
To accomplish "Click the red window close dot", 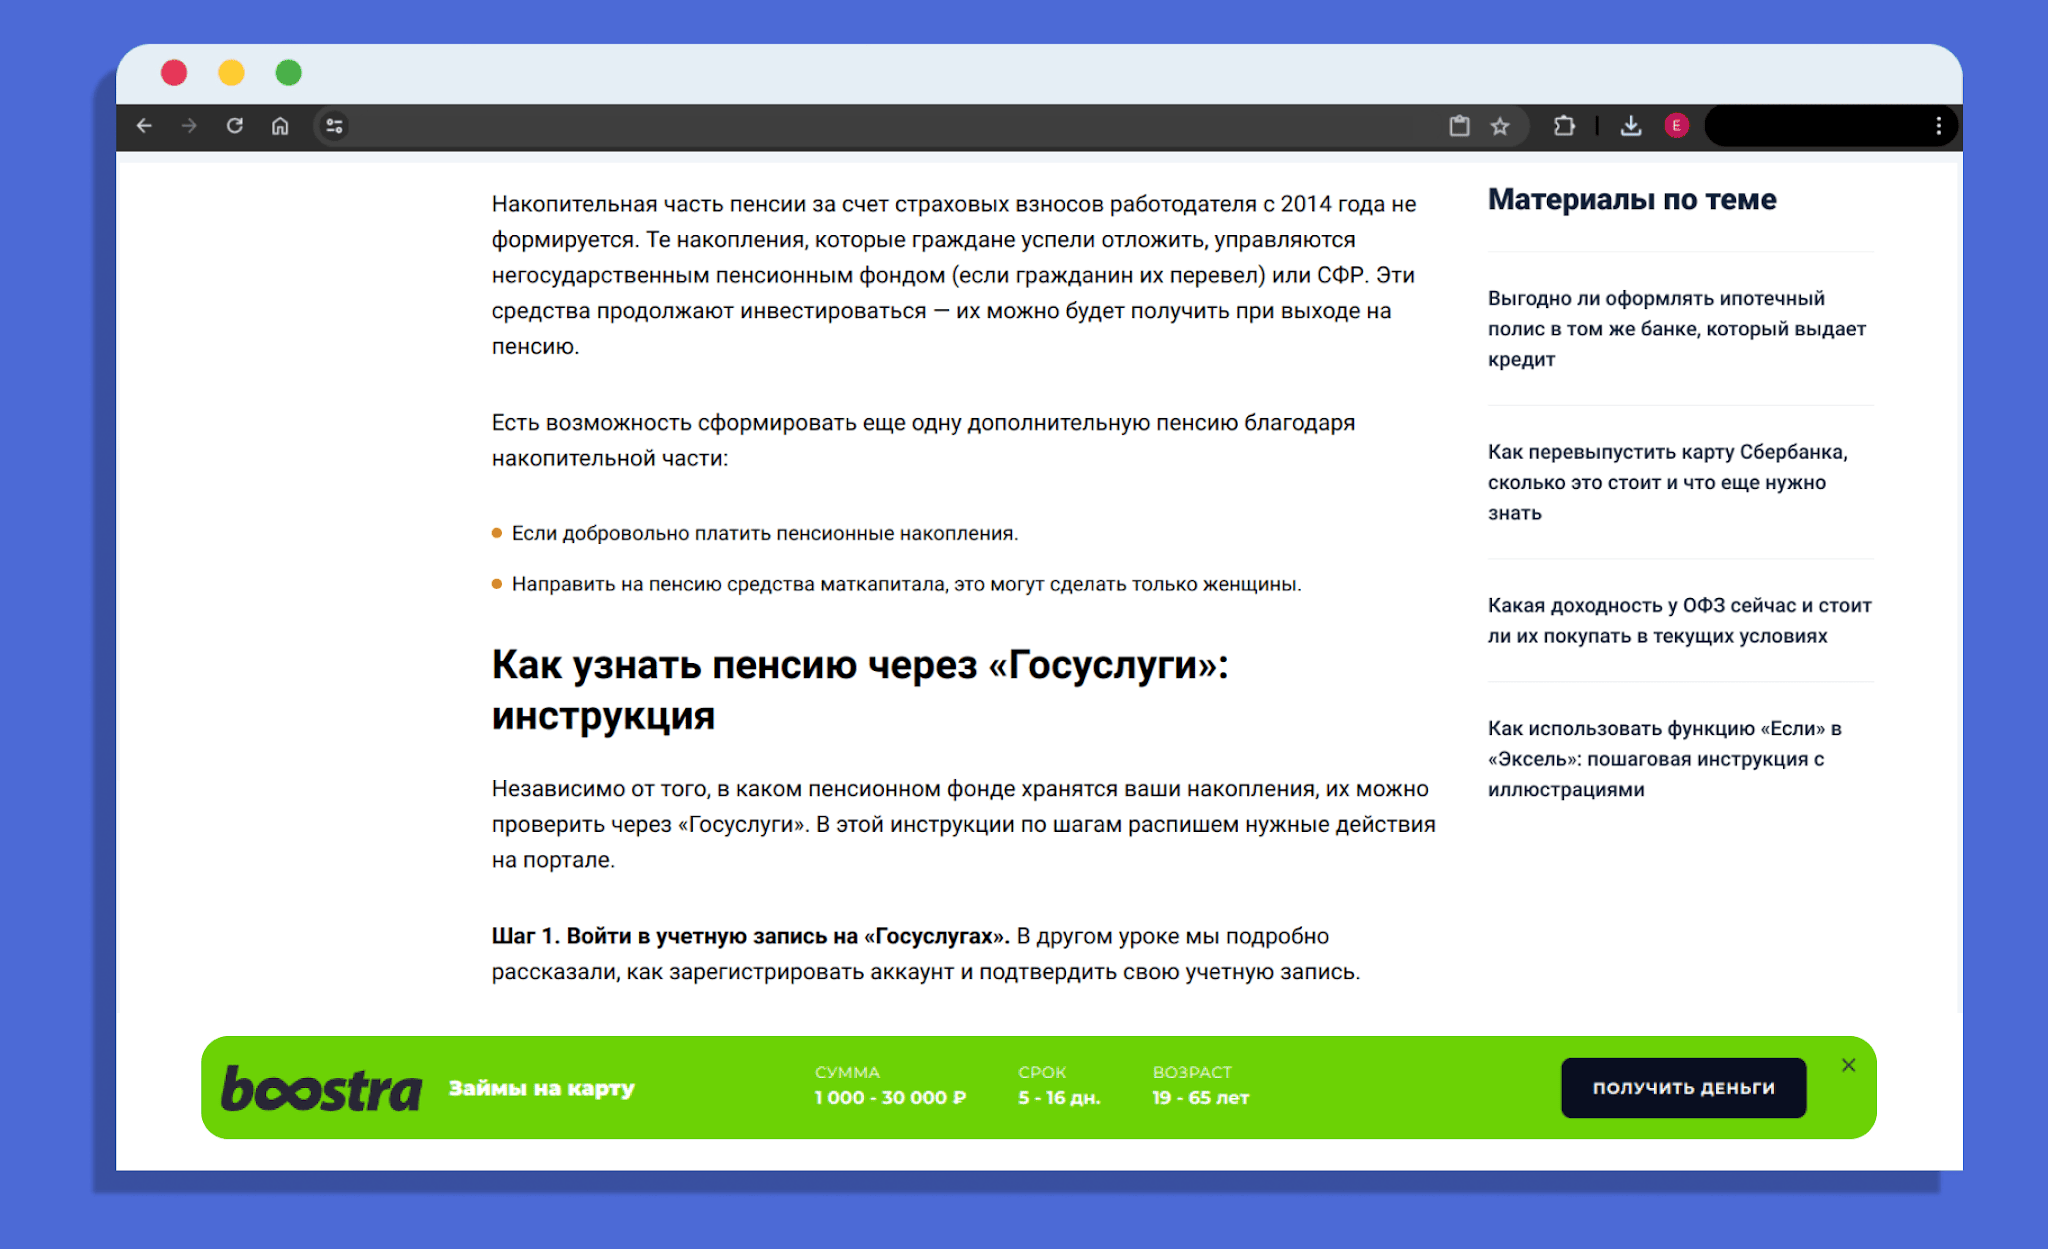I will [x=174, y=72].
